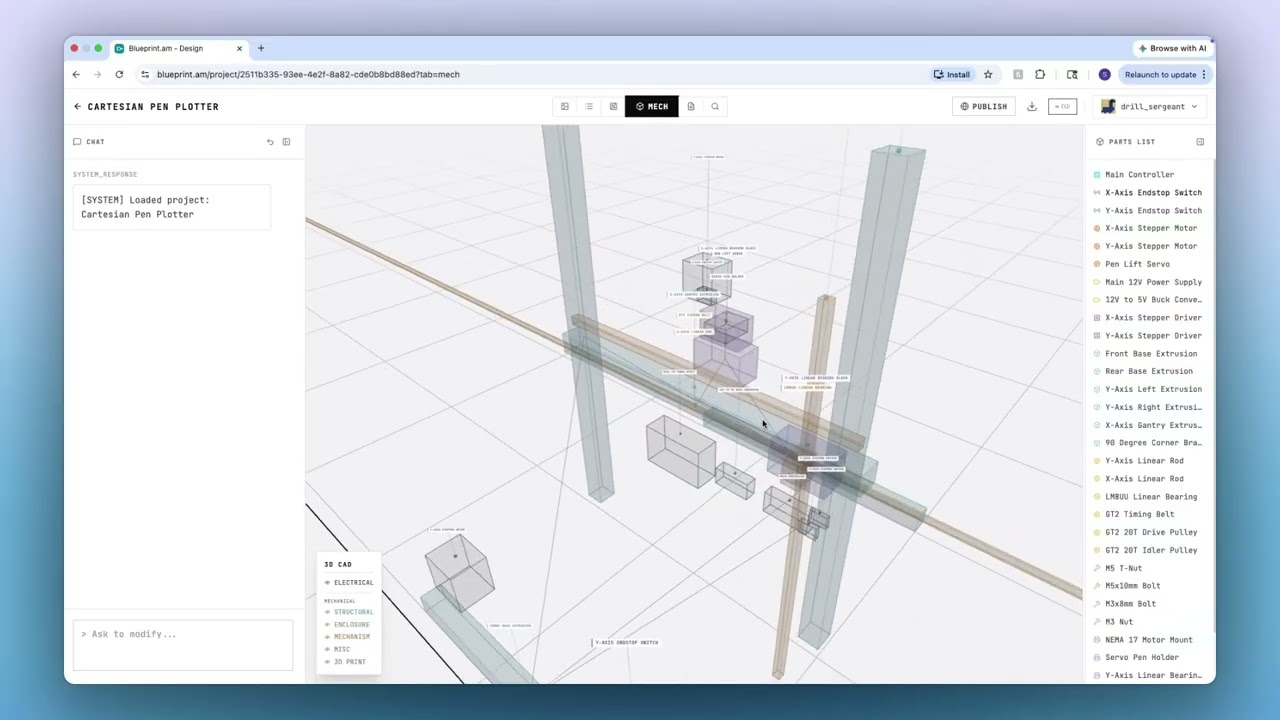Click the Main Controller part type icon
This screenshot has width=1280, height=720.
tap(1097, 175)
